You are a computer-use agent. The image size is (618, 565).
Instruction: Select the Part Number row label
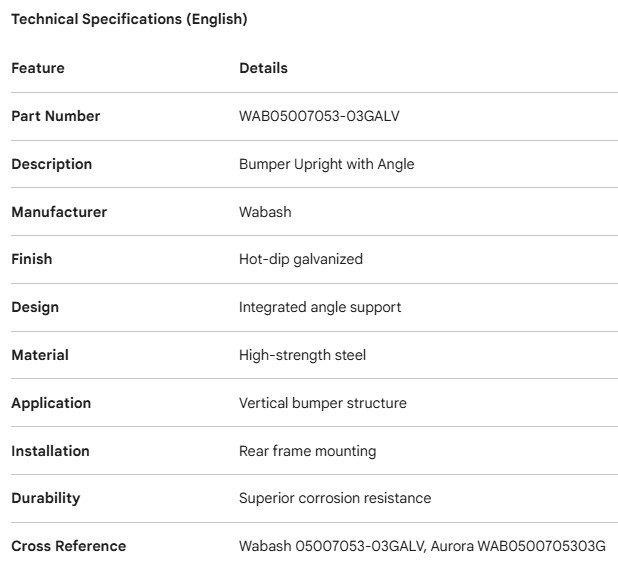(56, 116)
